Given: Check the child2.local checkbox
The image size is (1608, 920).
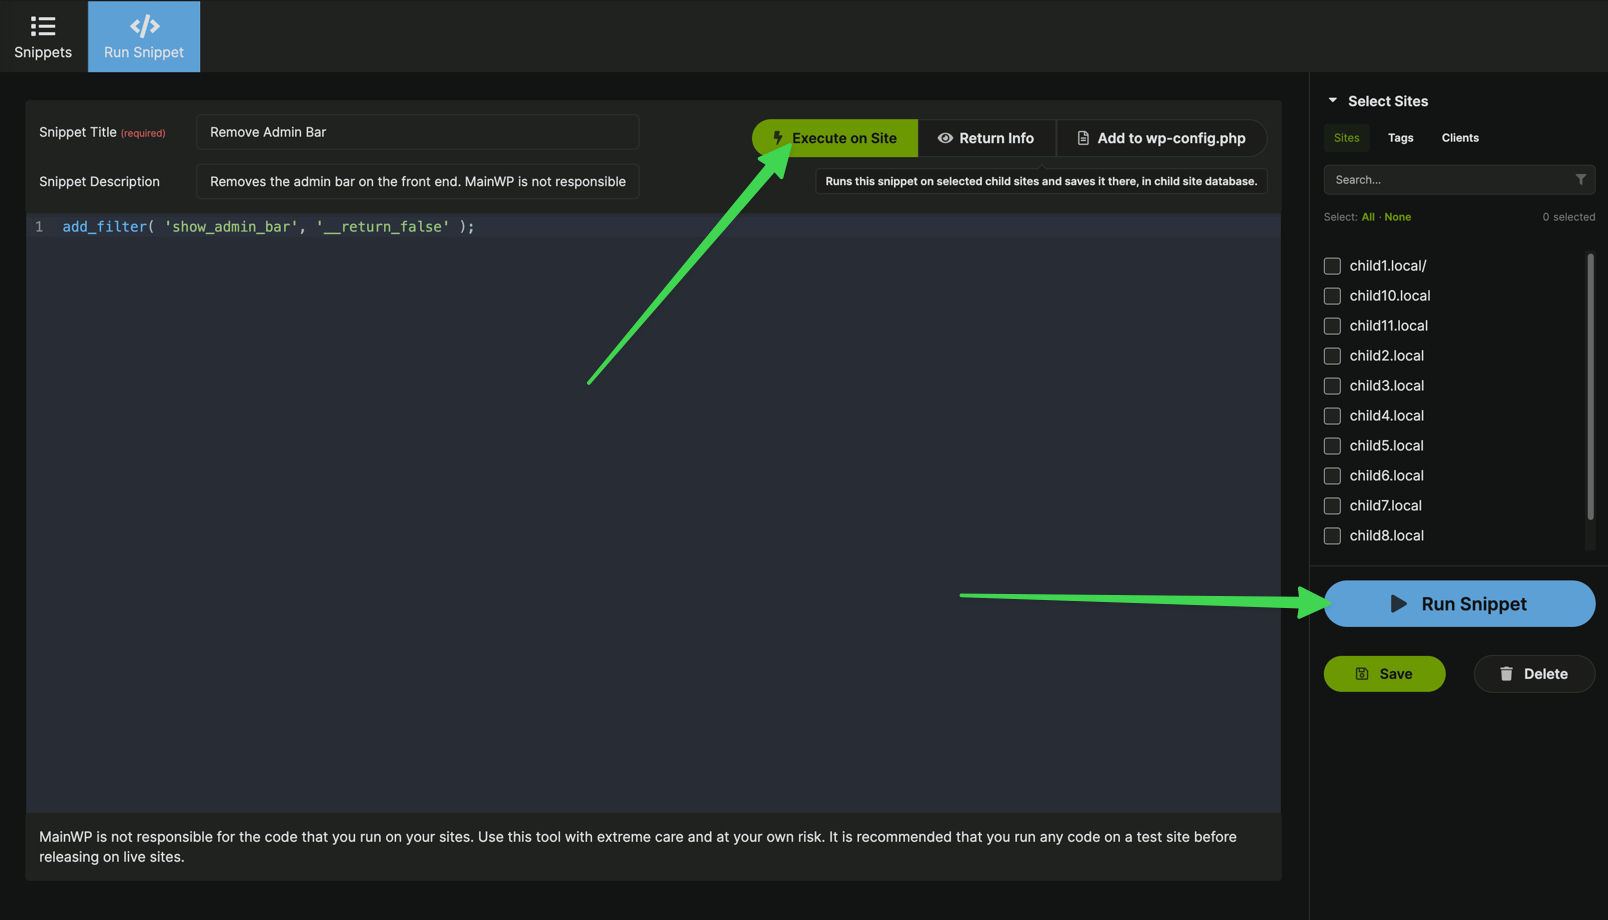Looking at the screenshot, I should tap(1332, 356).
